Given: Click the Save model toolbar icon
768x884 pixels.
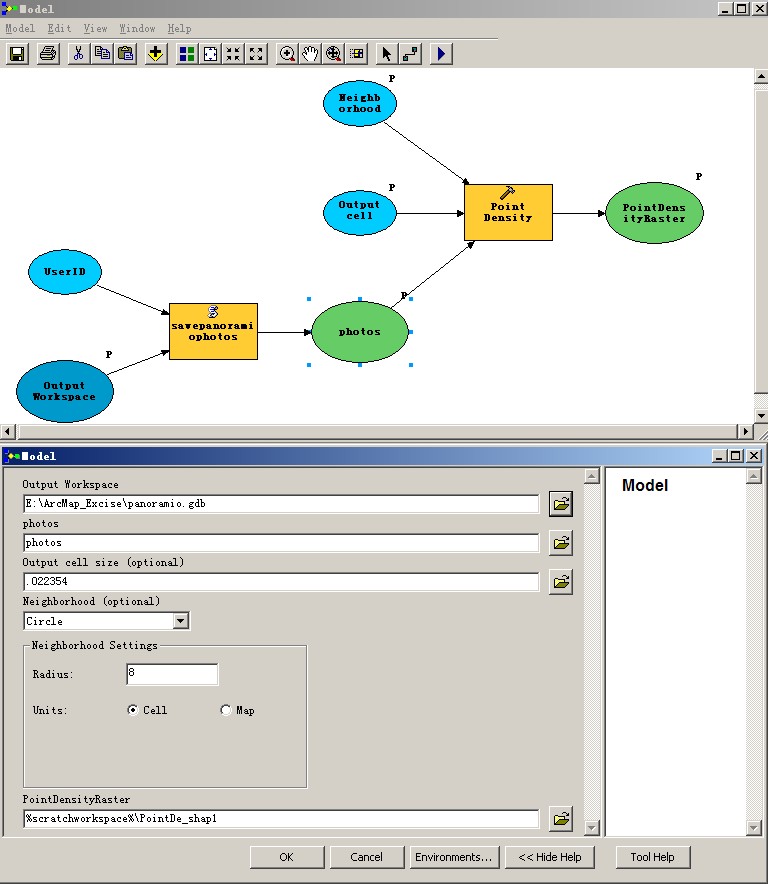Looking at the screenshot, I should pos(17,54).
